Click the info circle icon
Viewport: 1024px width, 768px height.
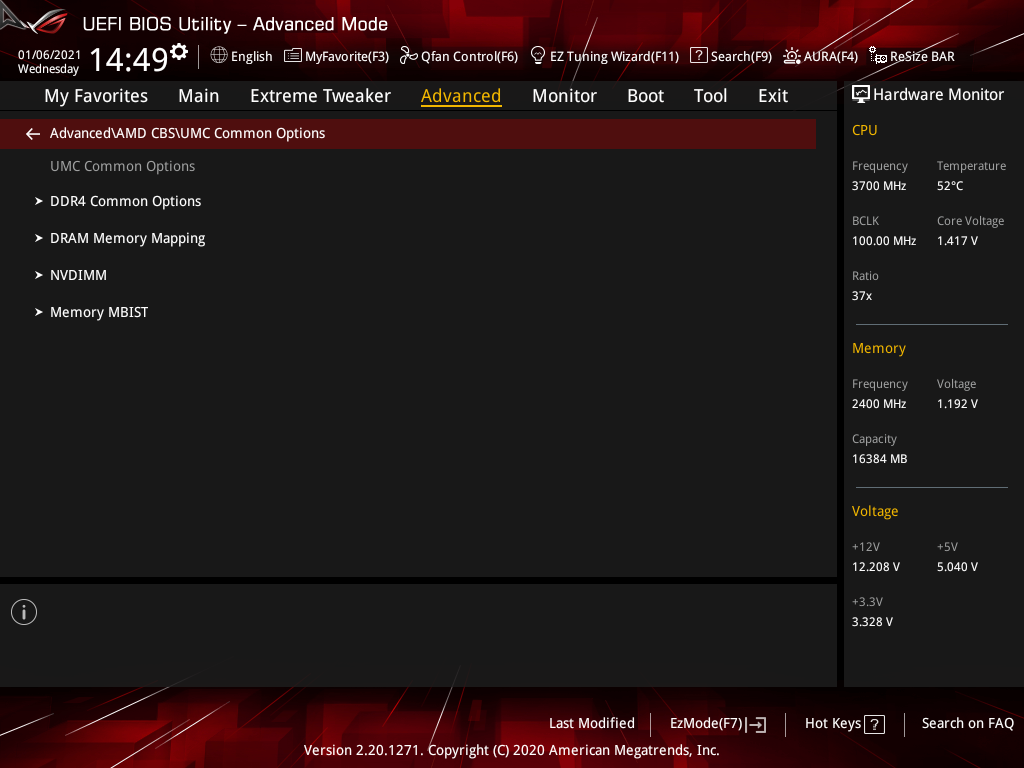tap(24, 612)
